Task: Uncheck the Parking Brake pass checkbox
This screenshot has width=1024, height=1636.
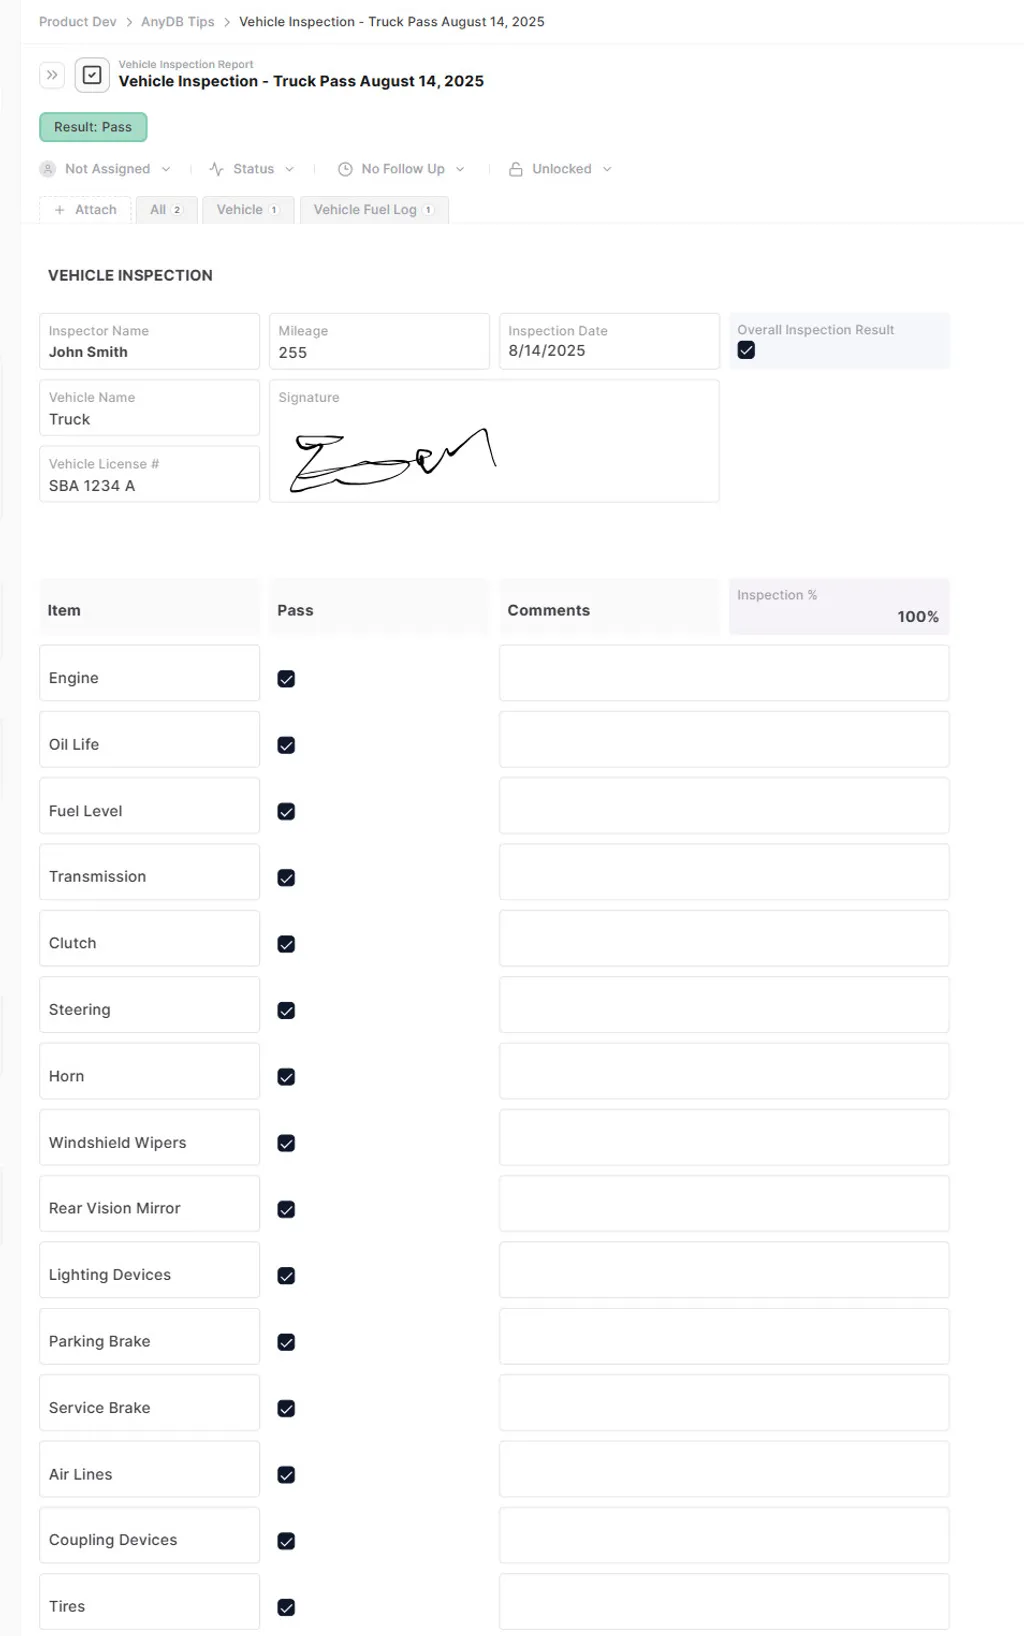Action: point(286,1342)
